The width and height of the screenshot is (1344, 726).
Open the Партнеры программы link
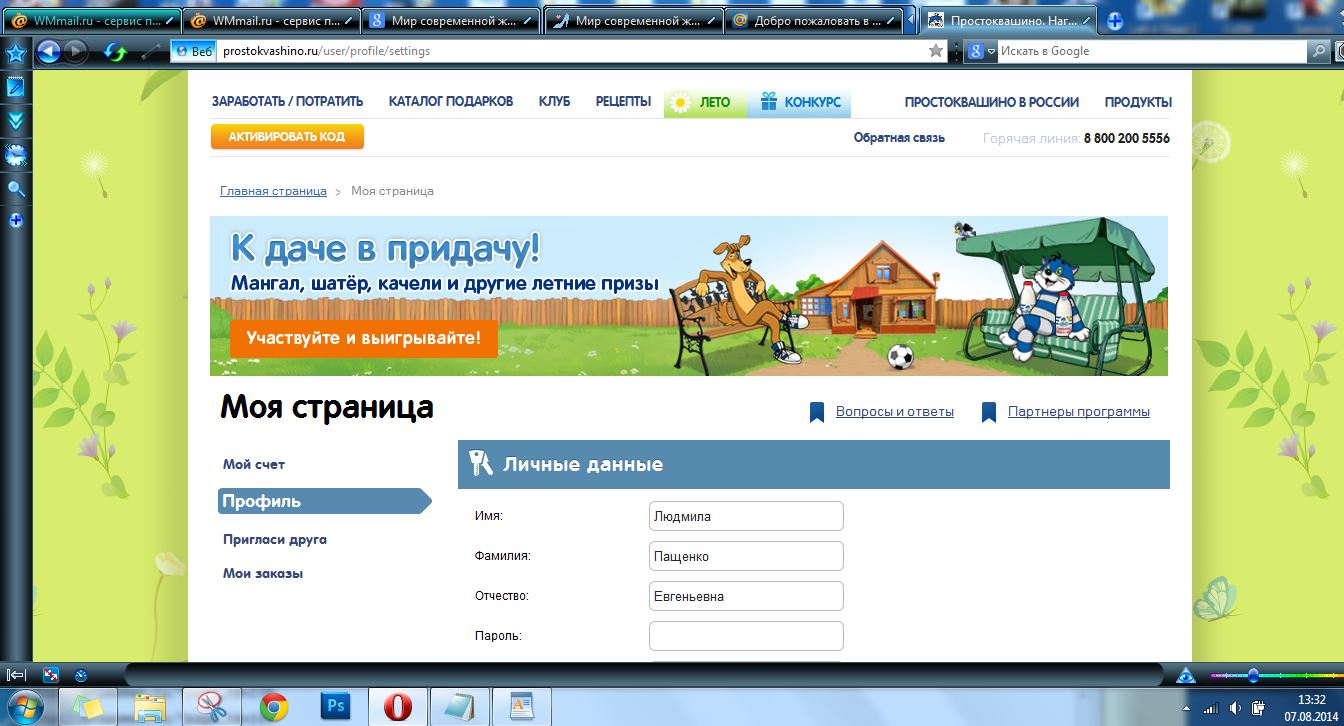pos(1079,412)
